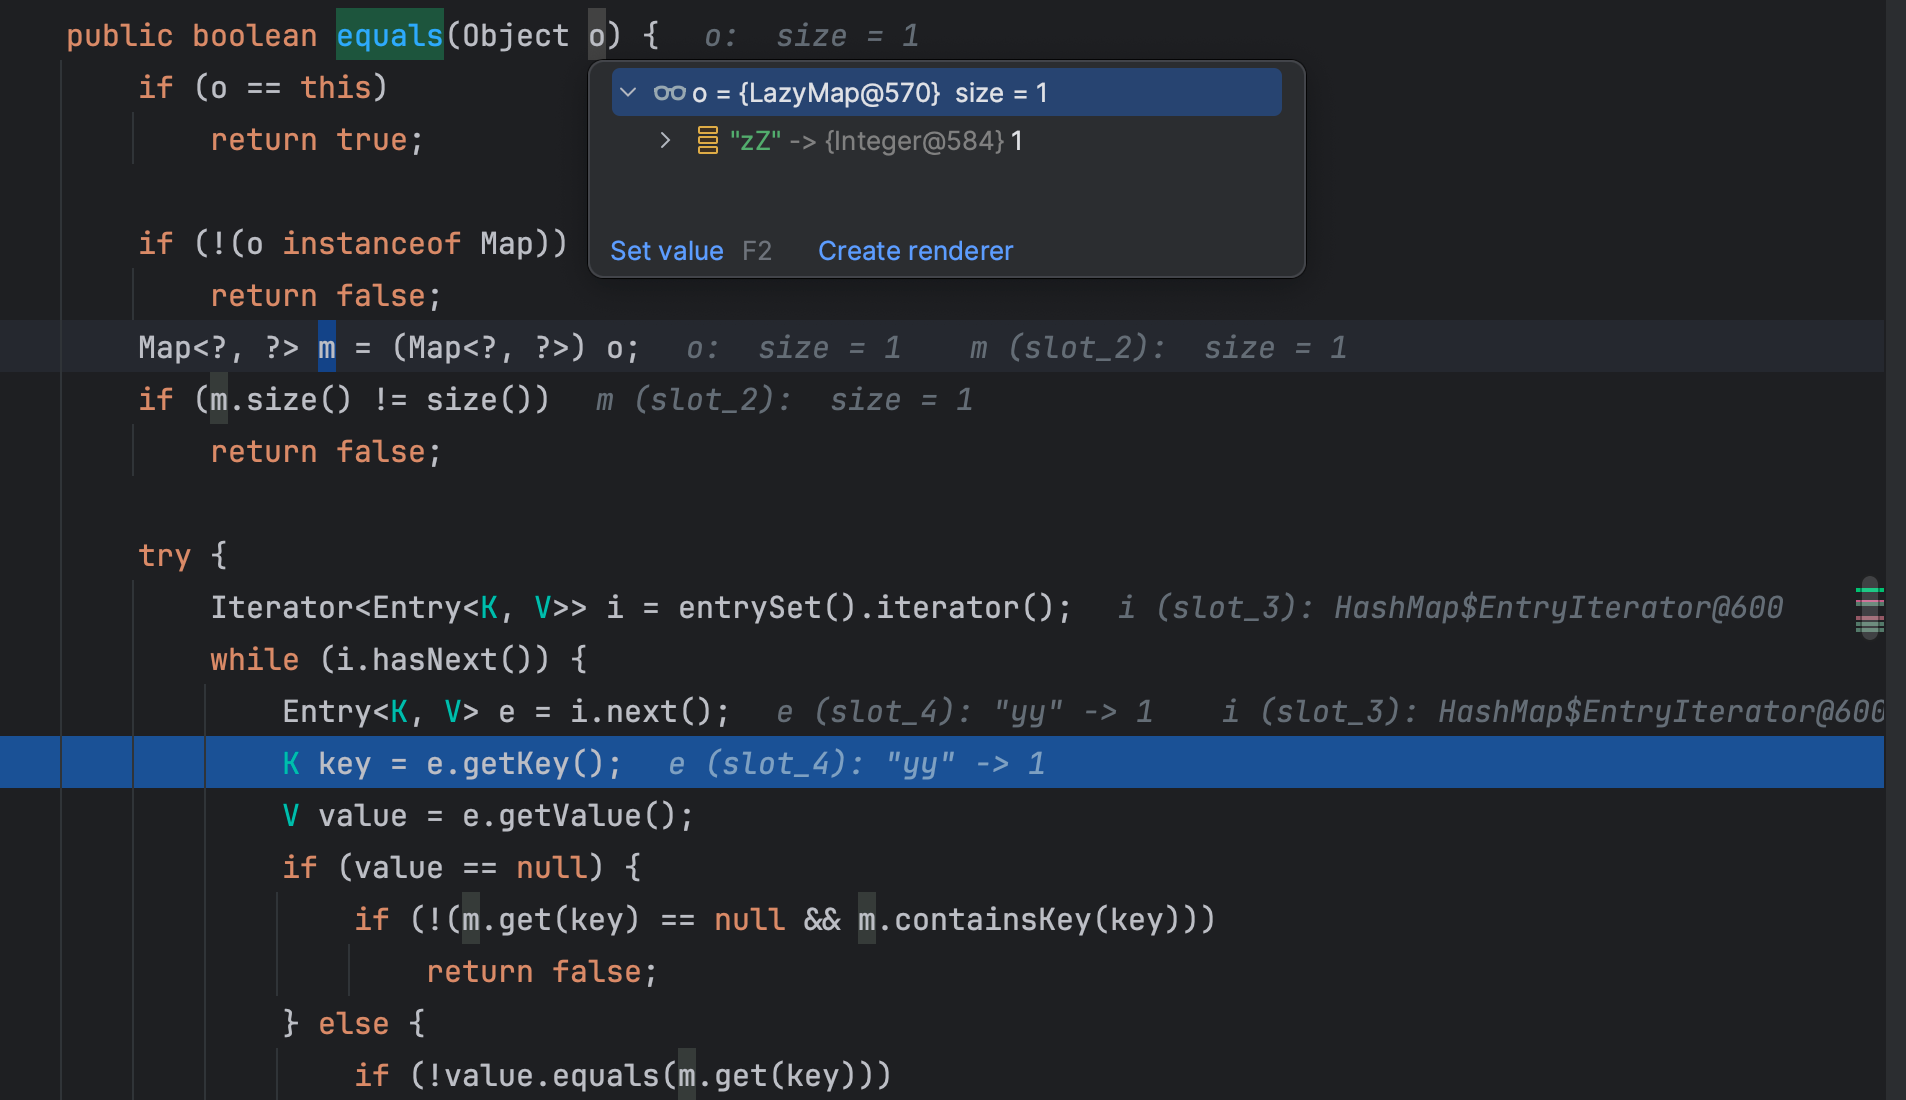Viewport: 1906px width, 1100px height.
Task: Select the "zZ" -> {Integer@584} 1 row
Action: pyautogui.click(x=946, y=141)
